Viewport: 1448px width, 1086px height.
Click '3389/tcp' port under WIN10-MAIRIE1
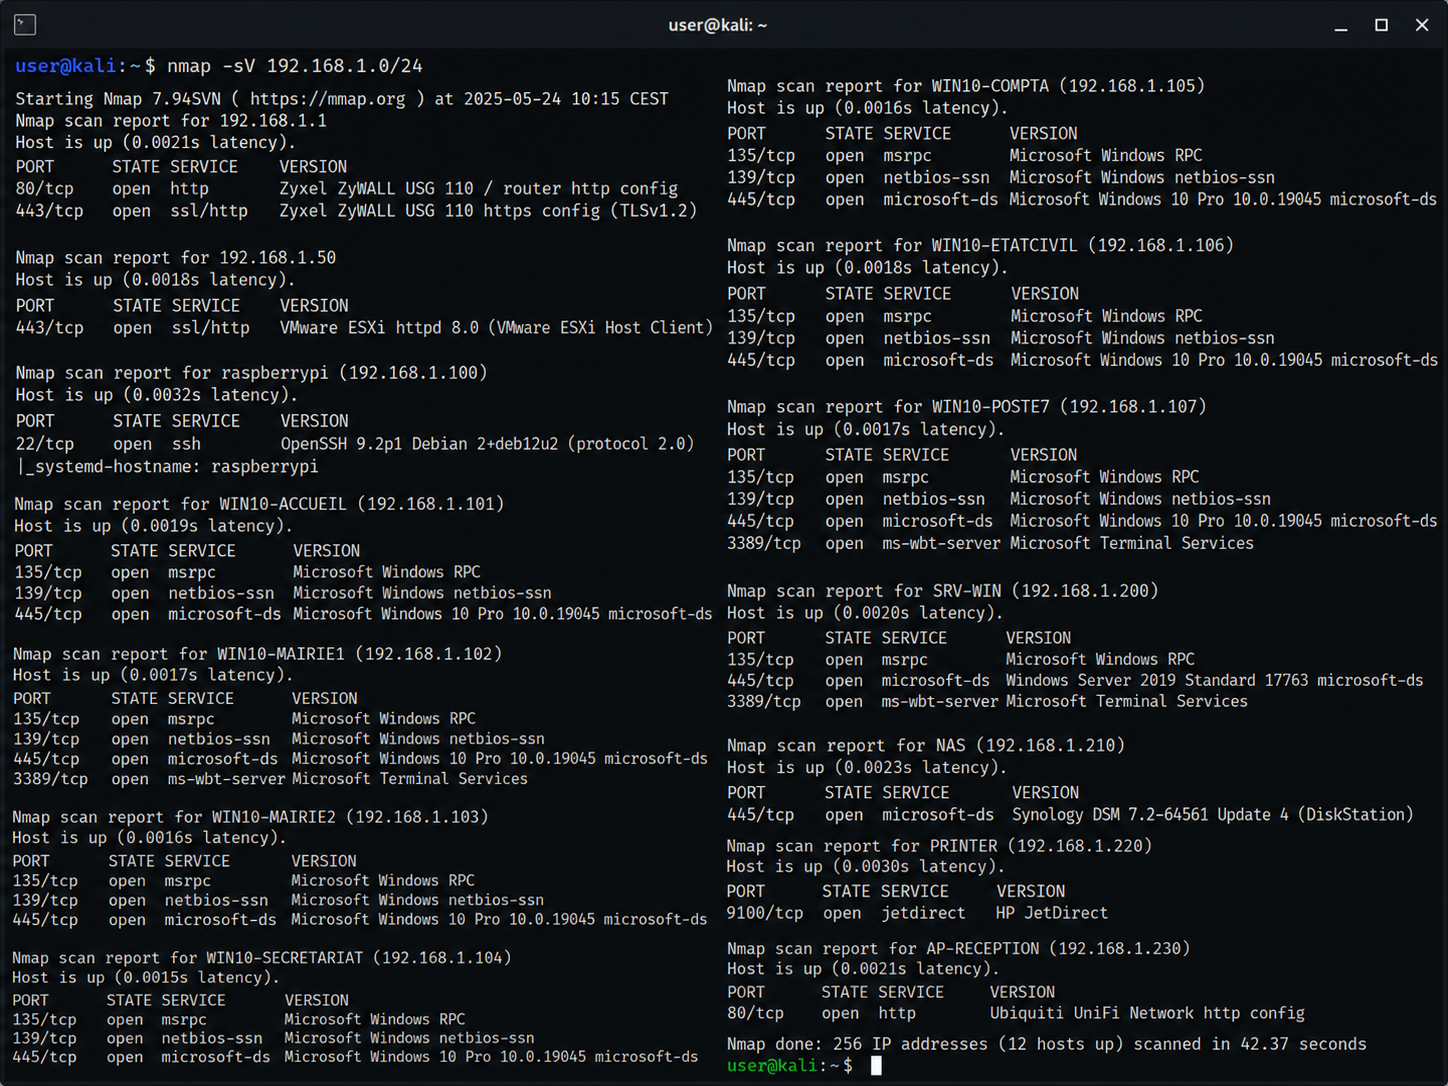[x=50, y=779]
